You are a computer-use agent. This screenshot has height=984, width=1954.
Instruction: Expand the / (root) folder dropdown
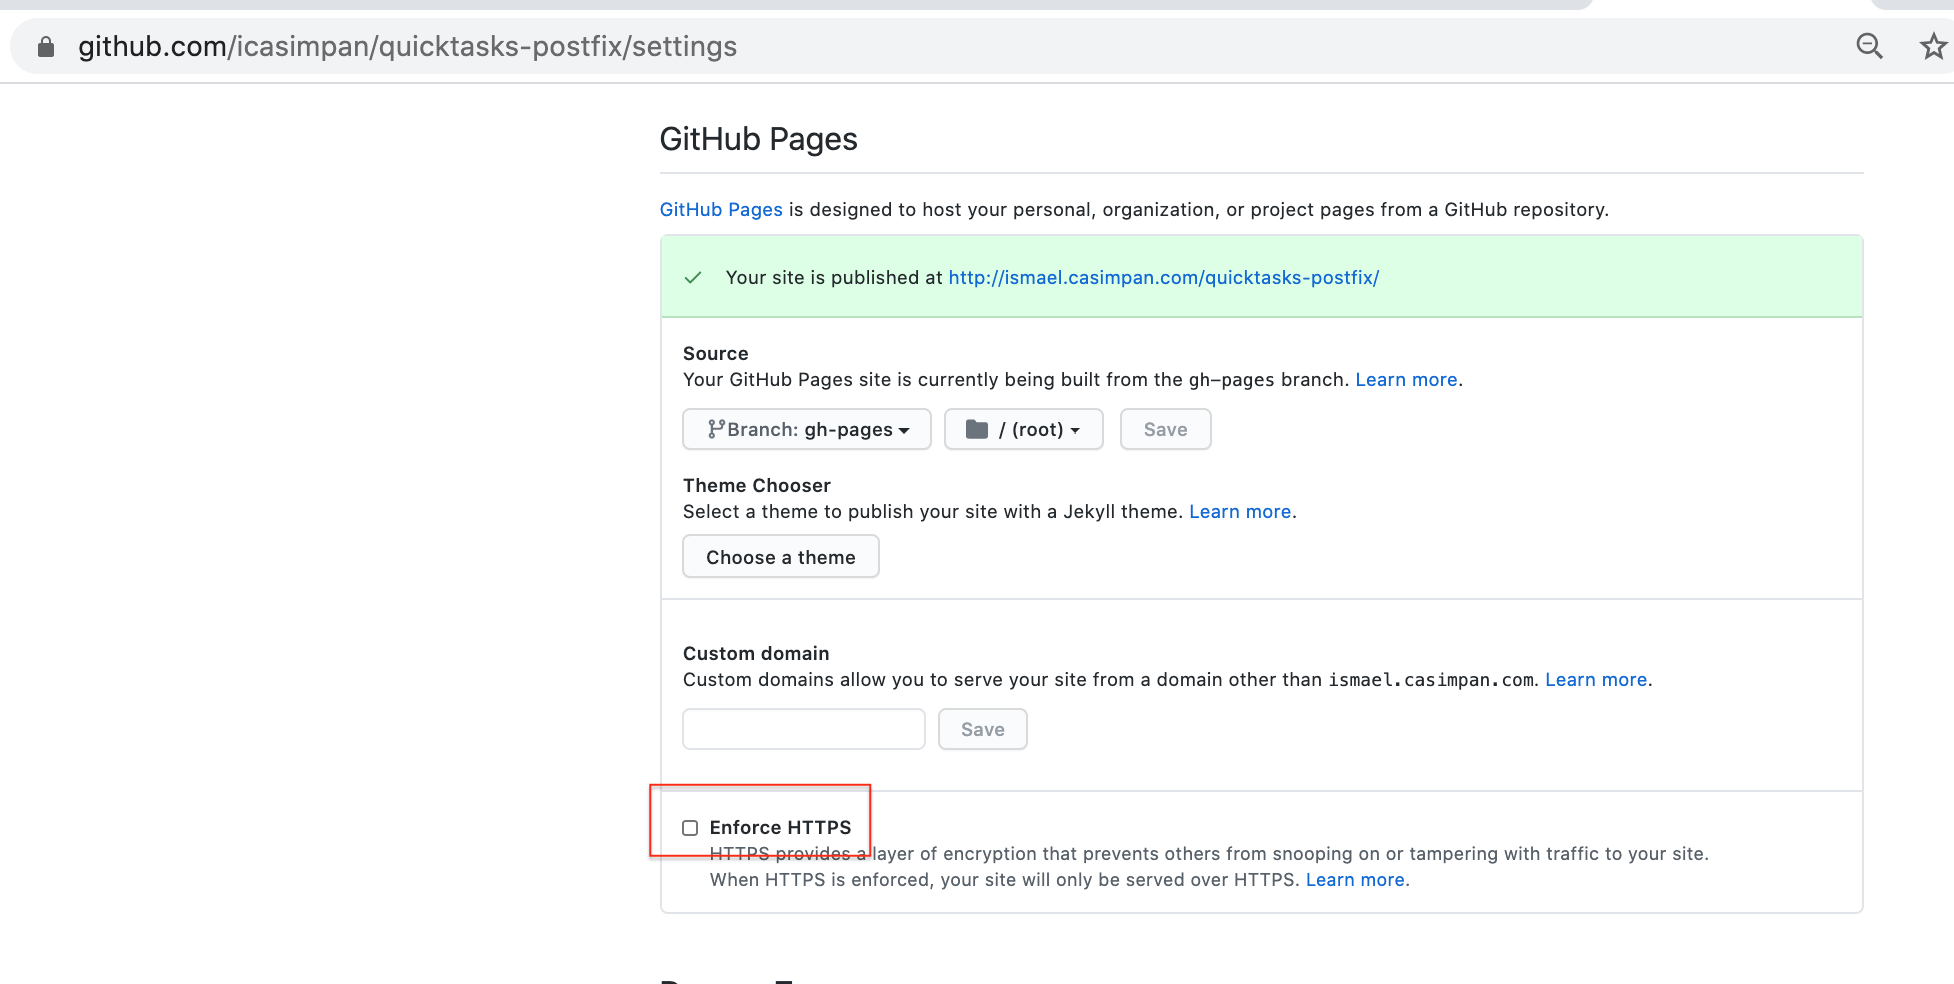click(x=1023, y=429)
